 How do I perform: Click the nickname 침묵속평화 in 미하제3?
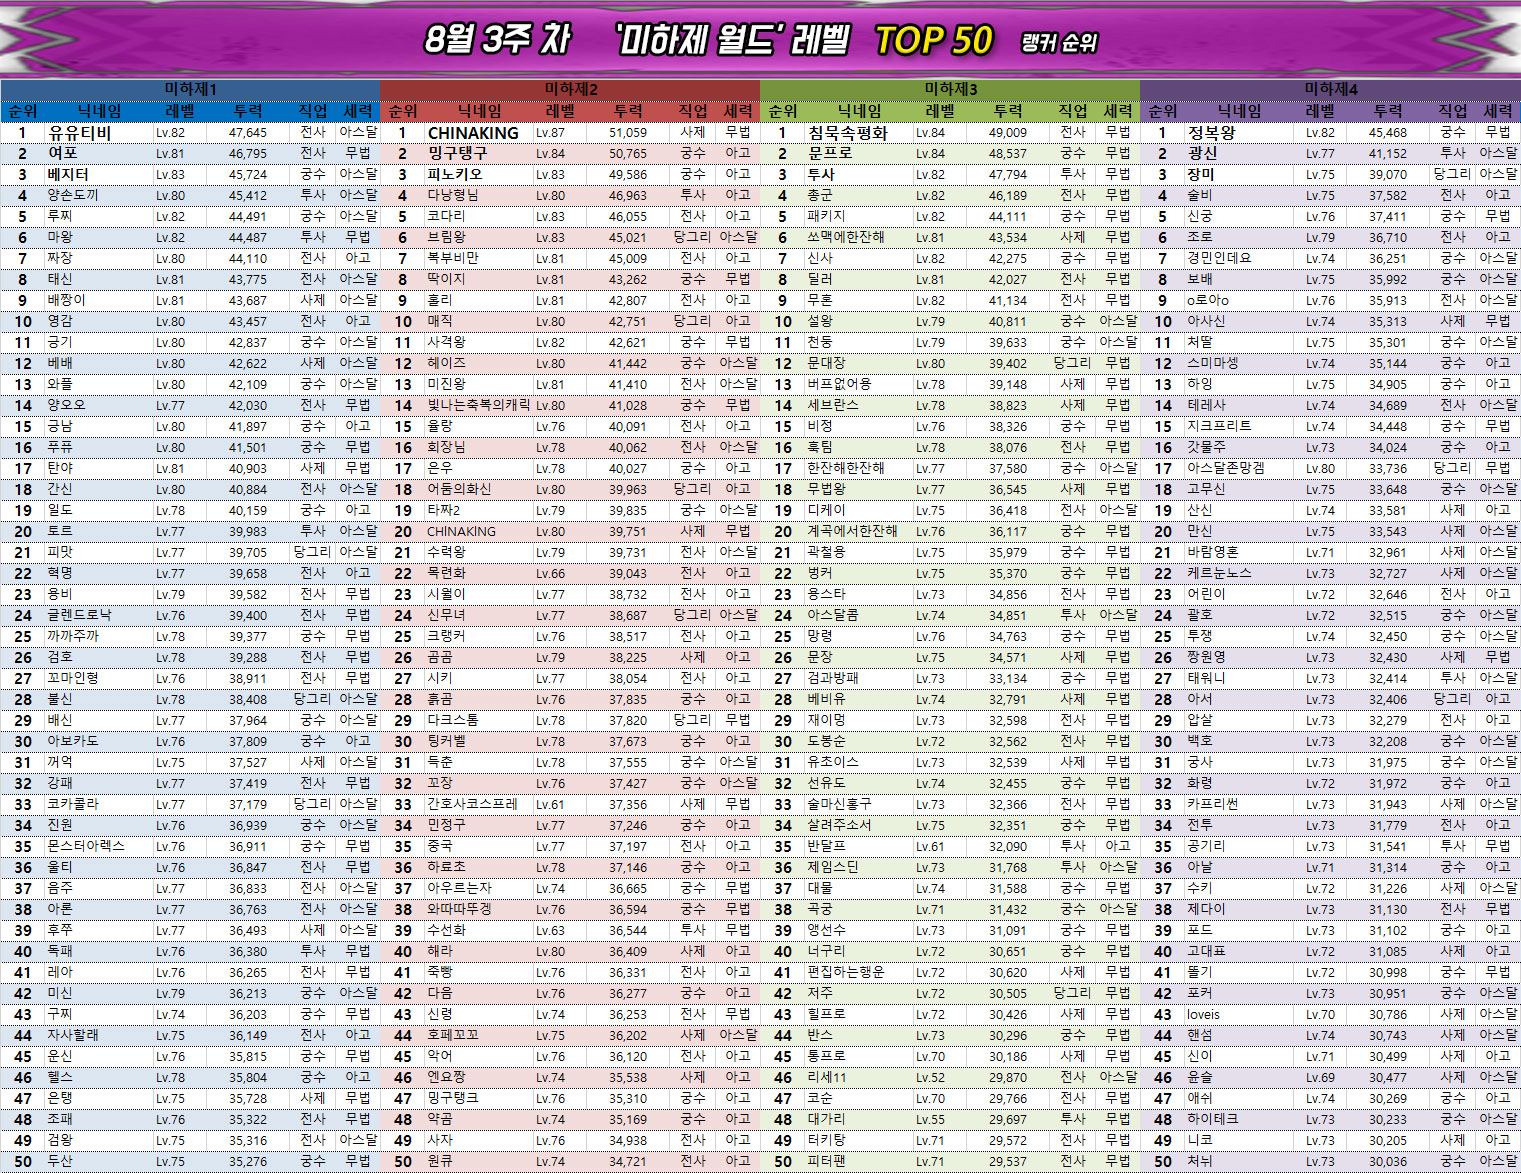(x=848, y=133)
